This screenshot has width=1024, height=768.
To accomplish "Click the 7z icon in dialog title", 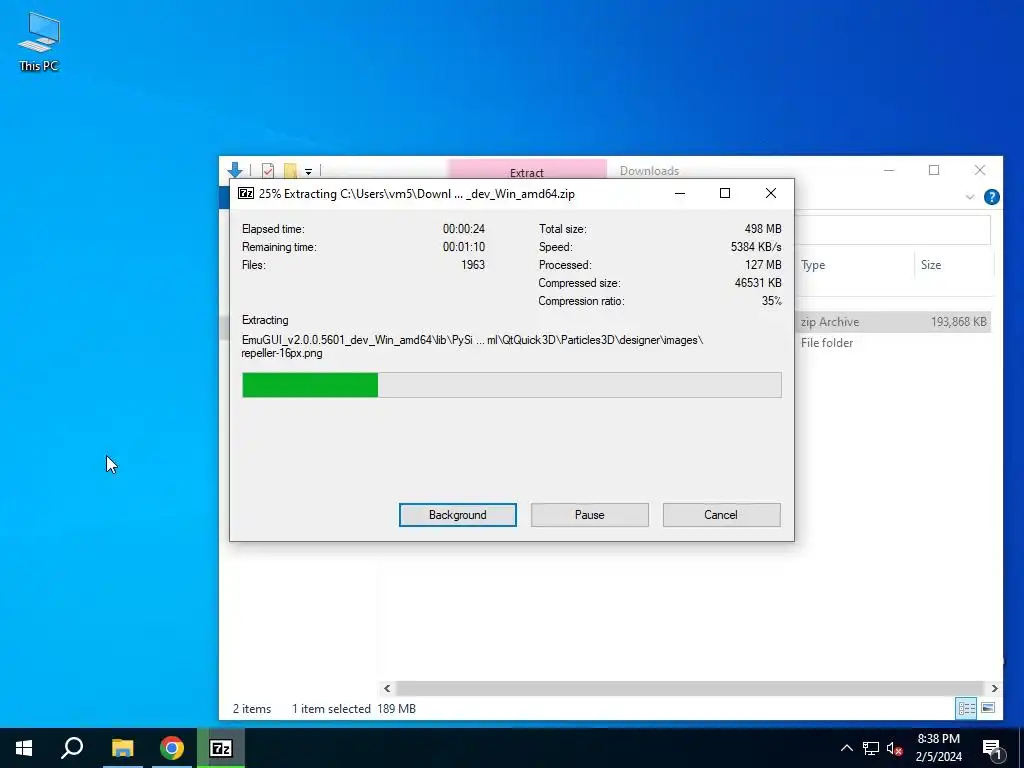I will click(x=246, y=193).
